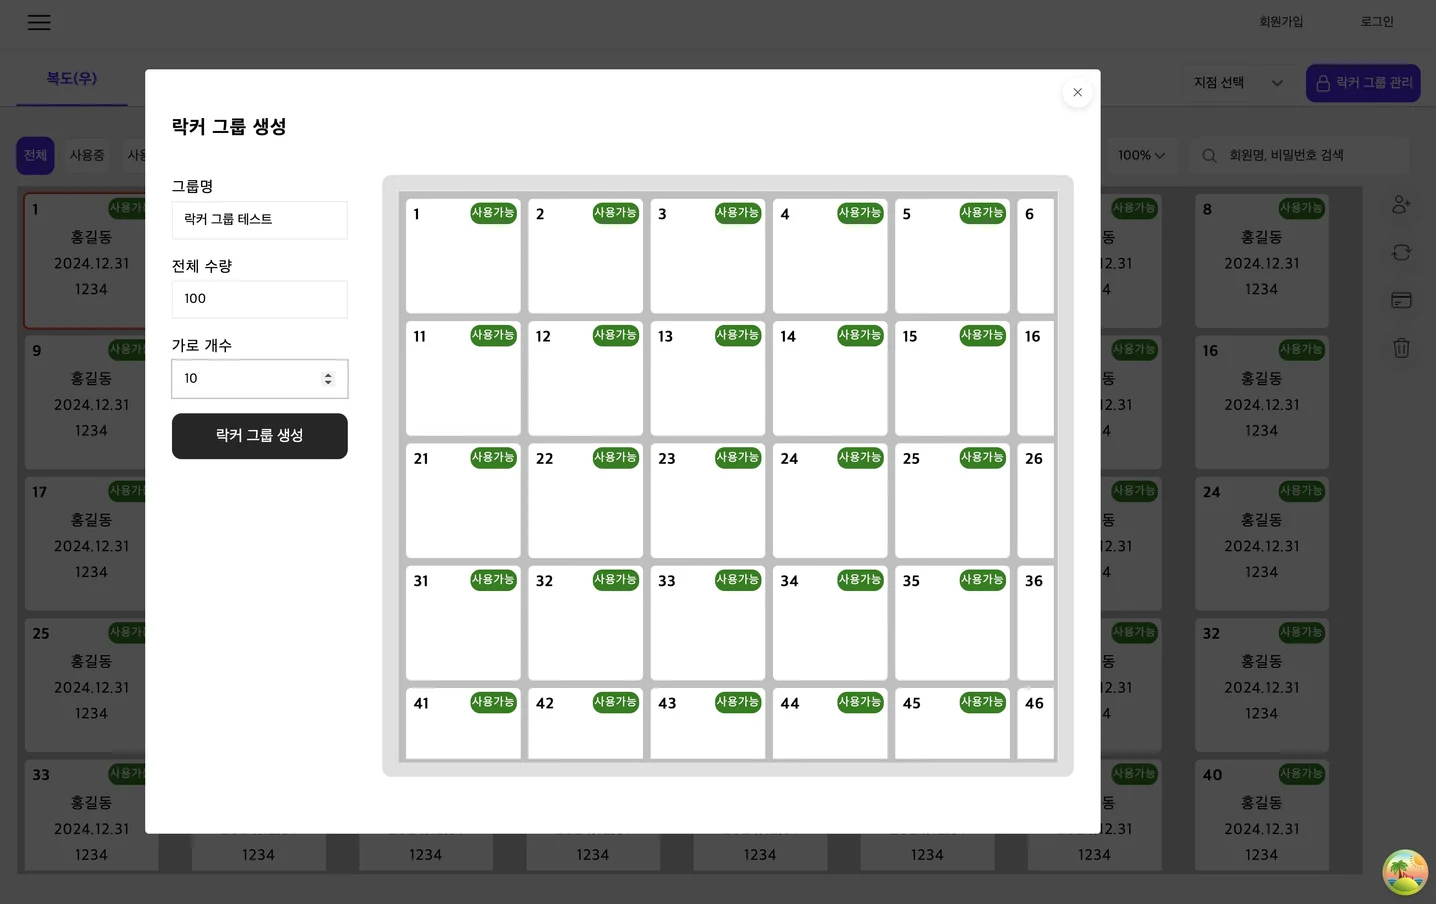The height and width of the screenshot is (904, 1436).
Task: Select the 사용중 filter tab
Action: 87,156
